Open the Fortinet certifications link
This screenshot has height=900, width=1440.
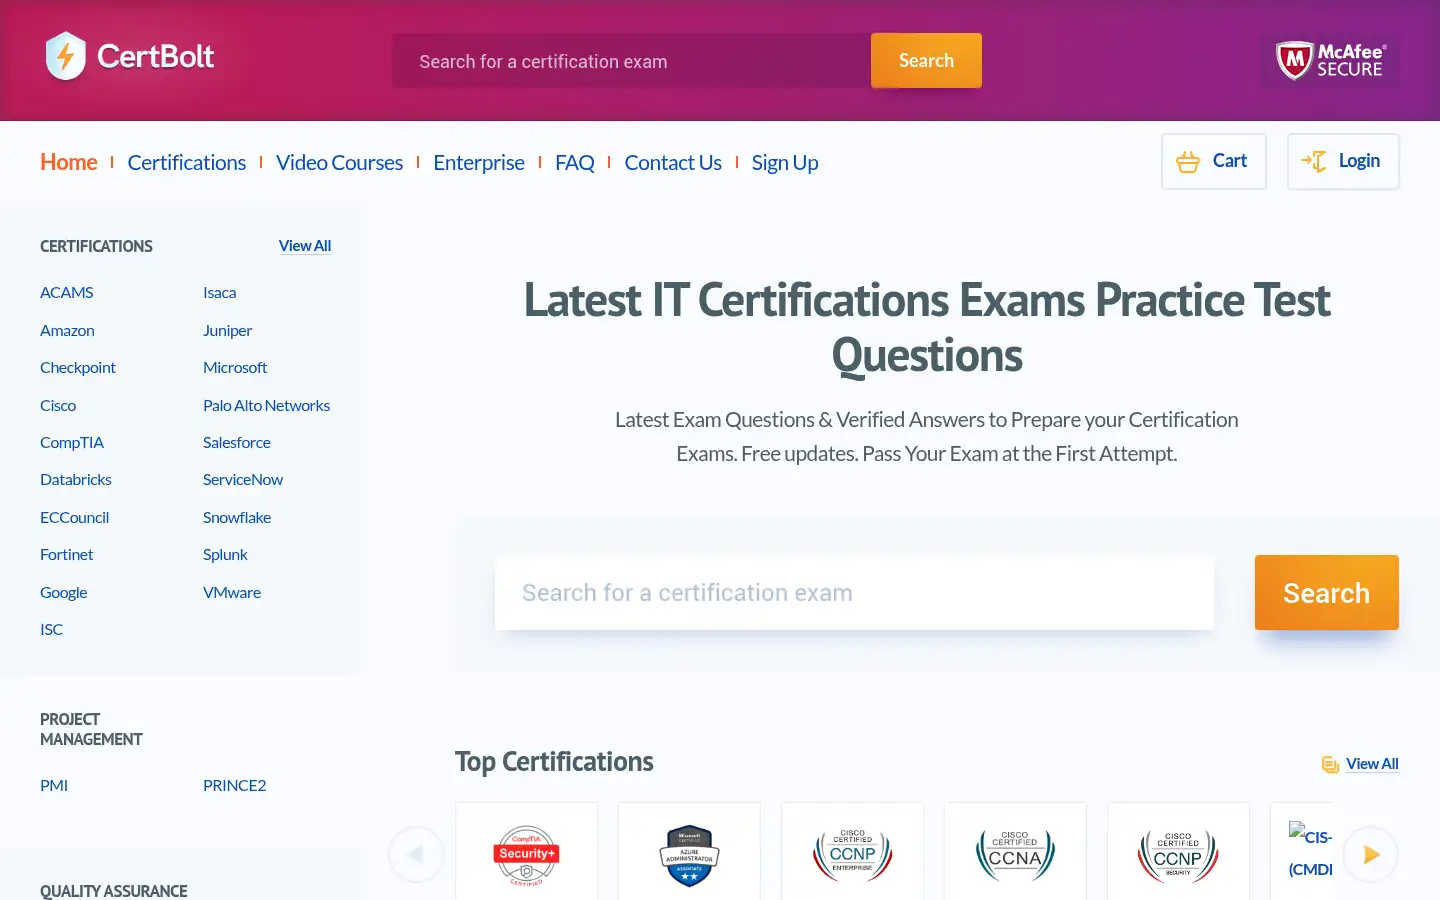67,555
